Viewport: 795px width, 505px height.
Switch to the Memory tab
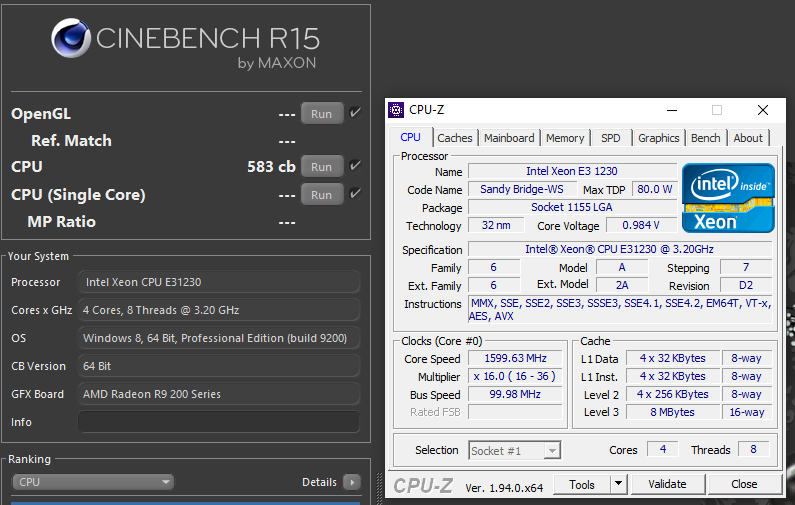(x=565, y=138)
